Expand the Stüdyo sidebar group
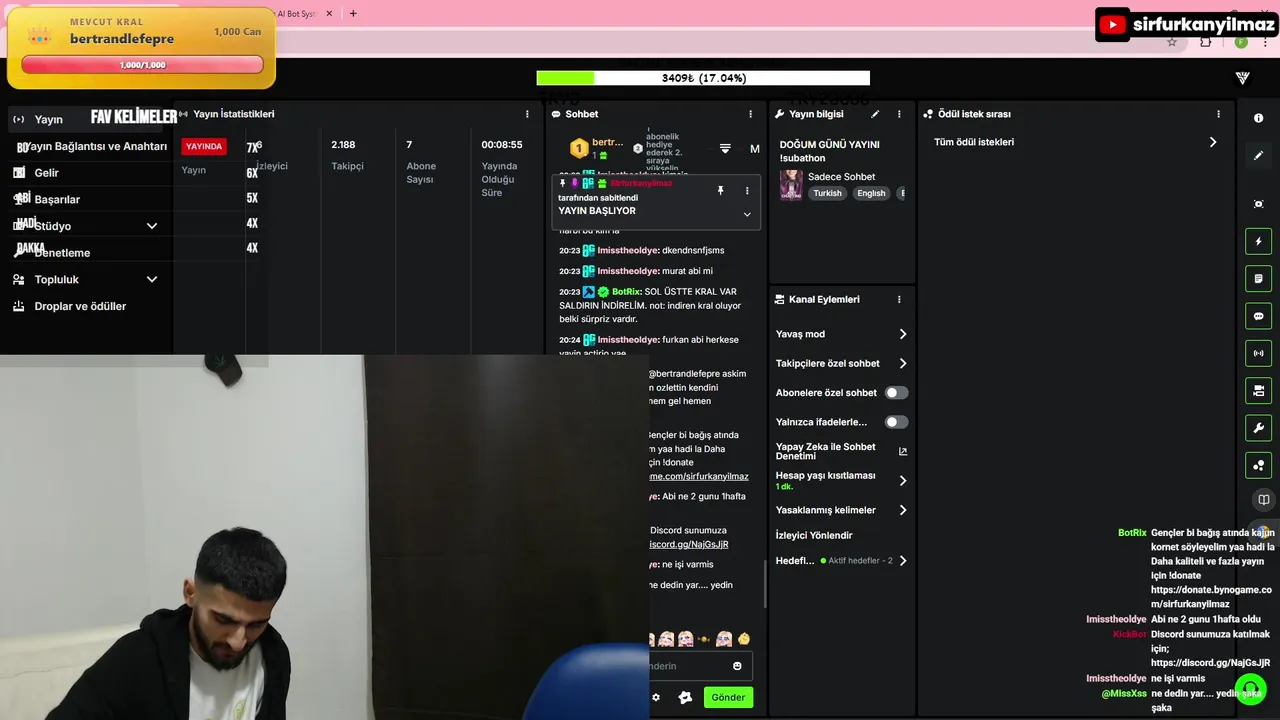1280x720 pixels. [85, 226]
